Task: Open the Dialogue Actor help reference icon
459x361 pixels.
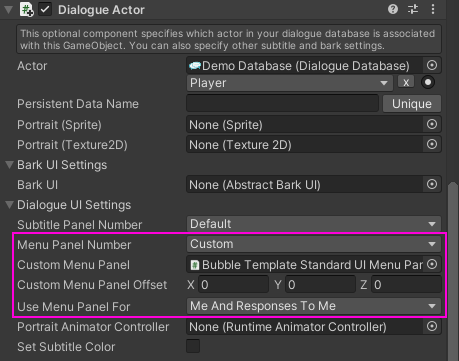Action: pos(393,9)
